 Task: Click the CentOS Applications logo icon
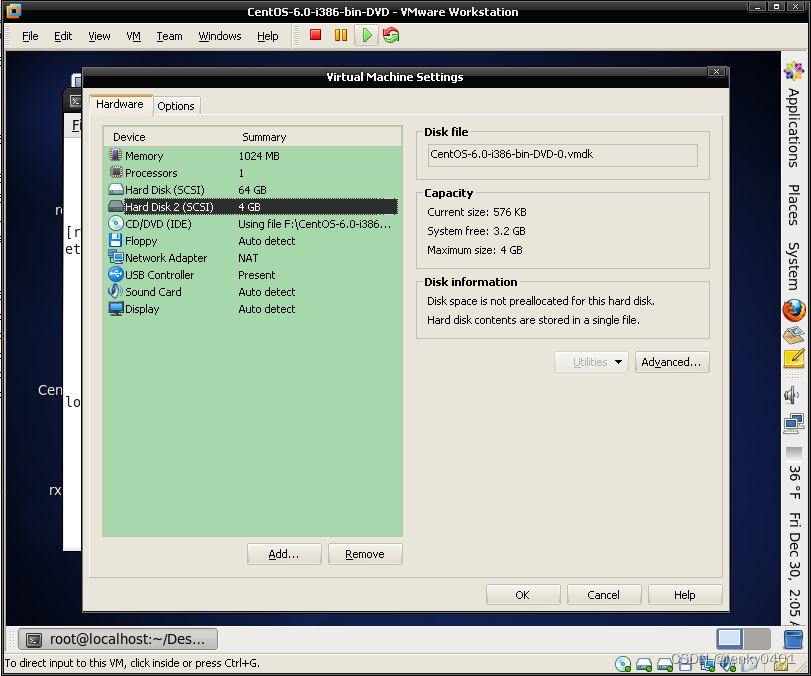point(793,70)
